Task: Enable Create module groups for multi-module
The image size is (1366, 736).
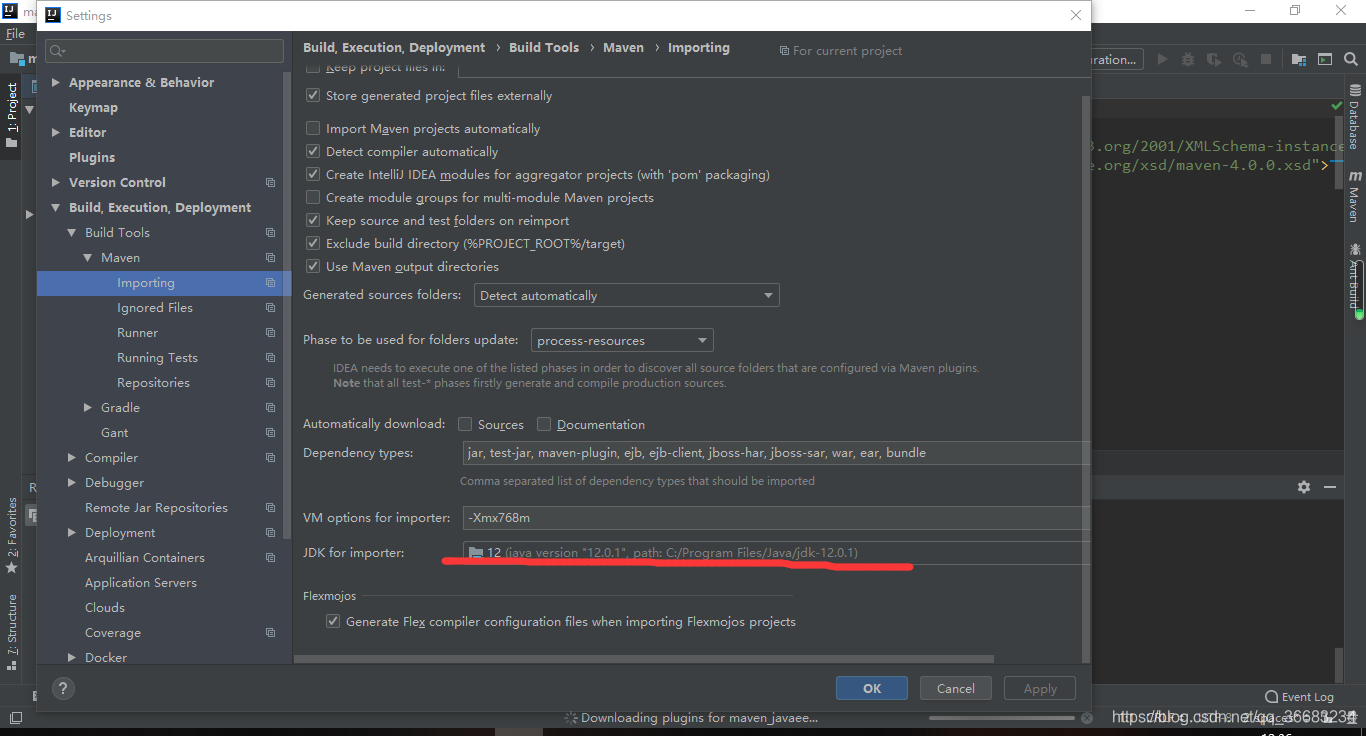Action: point(314,198)
